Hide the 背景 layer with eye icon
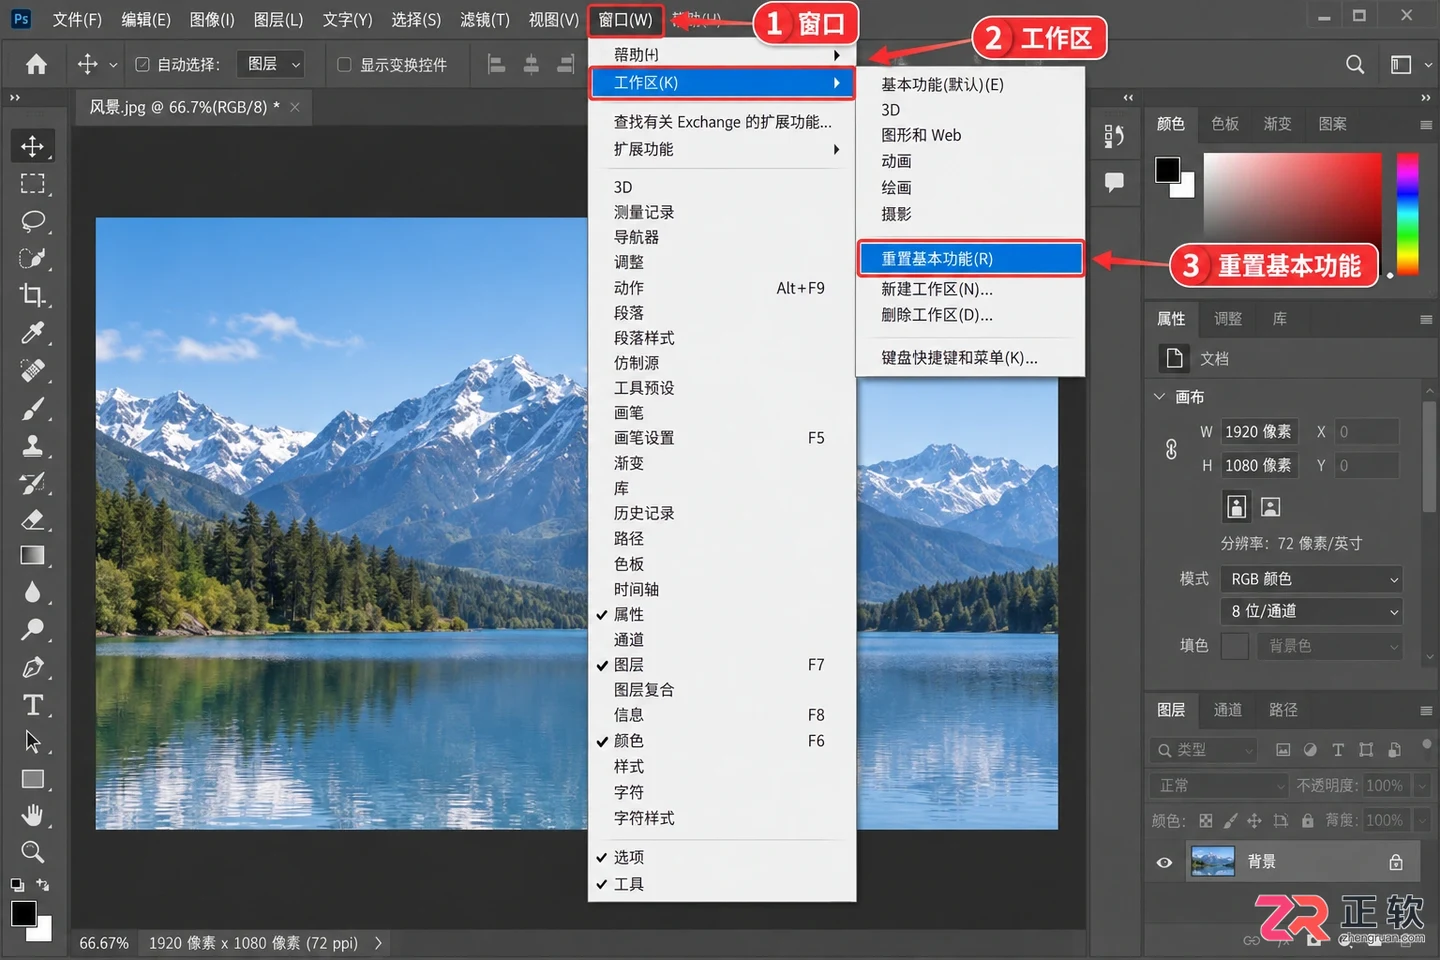 pyautogui.click(x=1164, y=862)
